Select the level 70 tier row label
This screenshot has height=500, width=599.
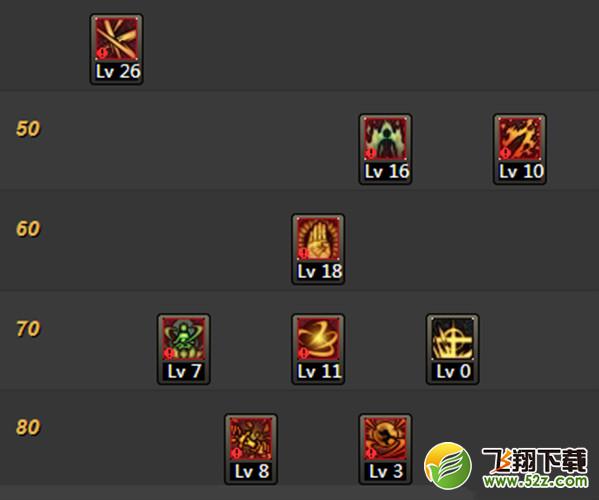(x=28, y=329)
